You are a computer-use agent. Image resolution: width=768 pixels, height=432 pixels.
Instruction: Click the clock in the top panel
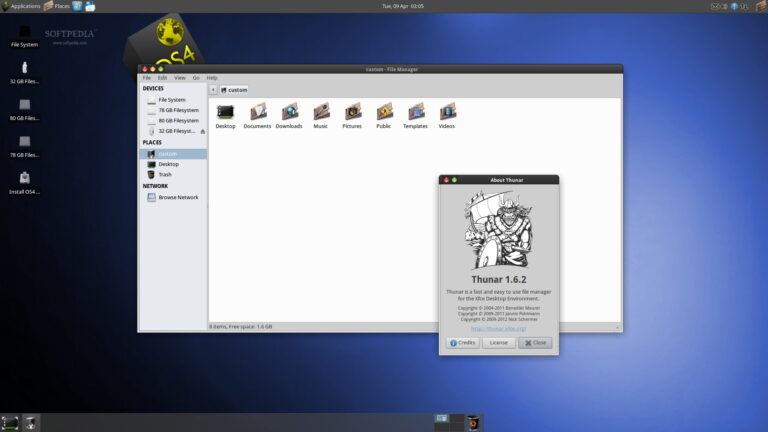[403, 6]
